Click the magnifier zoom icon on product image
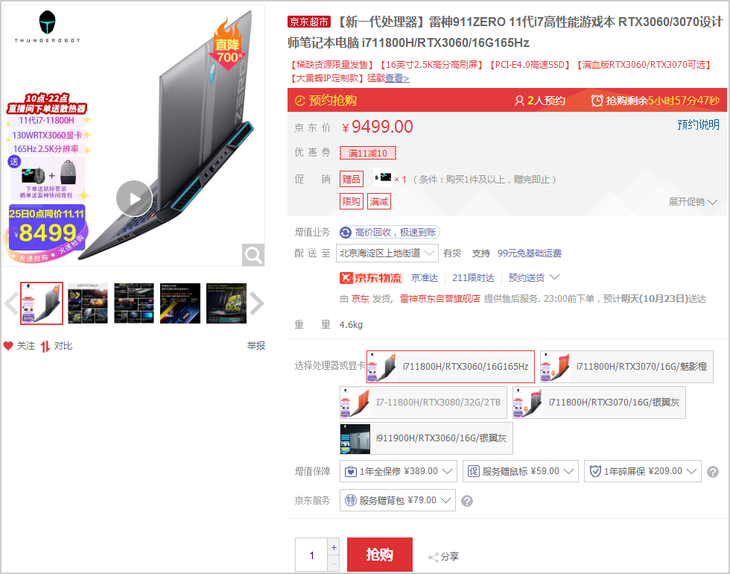The image size is (730, 574). pyautogui.click(x=254, y=255)
